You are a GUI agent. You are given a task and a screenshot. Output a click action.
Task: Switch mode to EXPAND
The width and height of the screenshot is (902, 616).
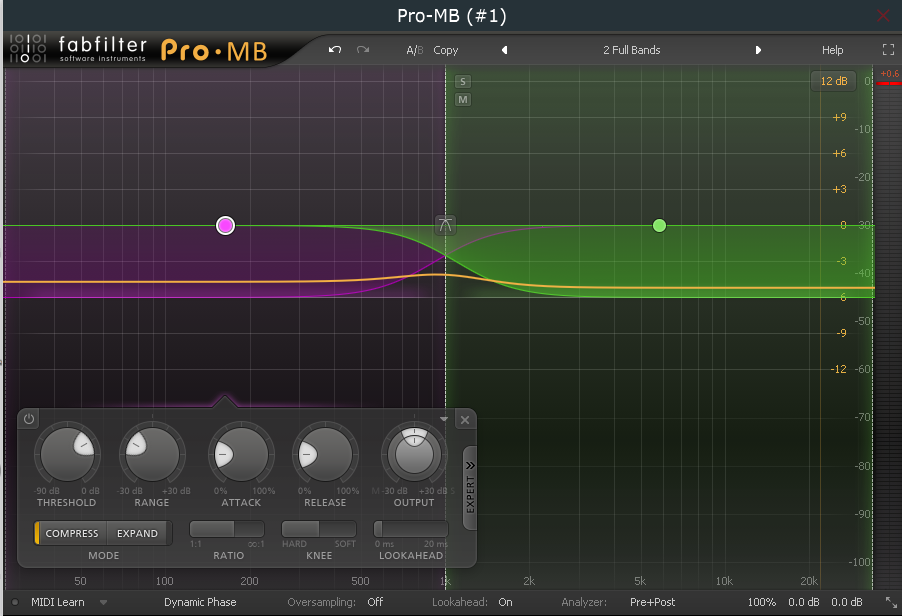point(137,533)
